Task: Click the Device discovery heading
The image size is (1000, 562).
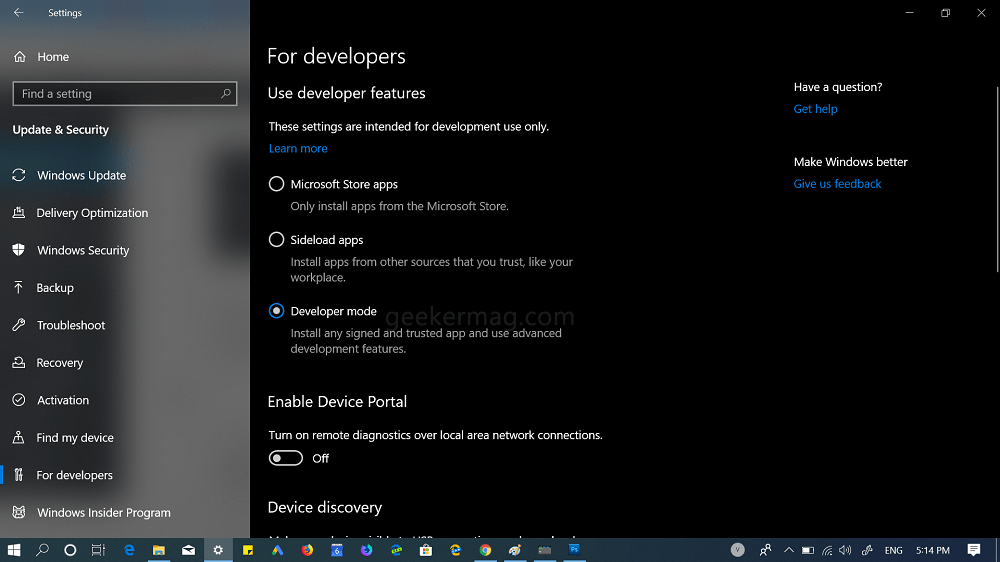Action: [x=325, y=508]
